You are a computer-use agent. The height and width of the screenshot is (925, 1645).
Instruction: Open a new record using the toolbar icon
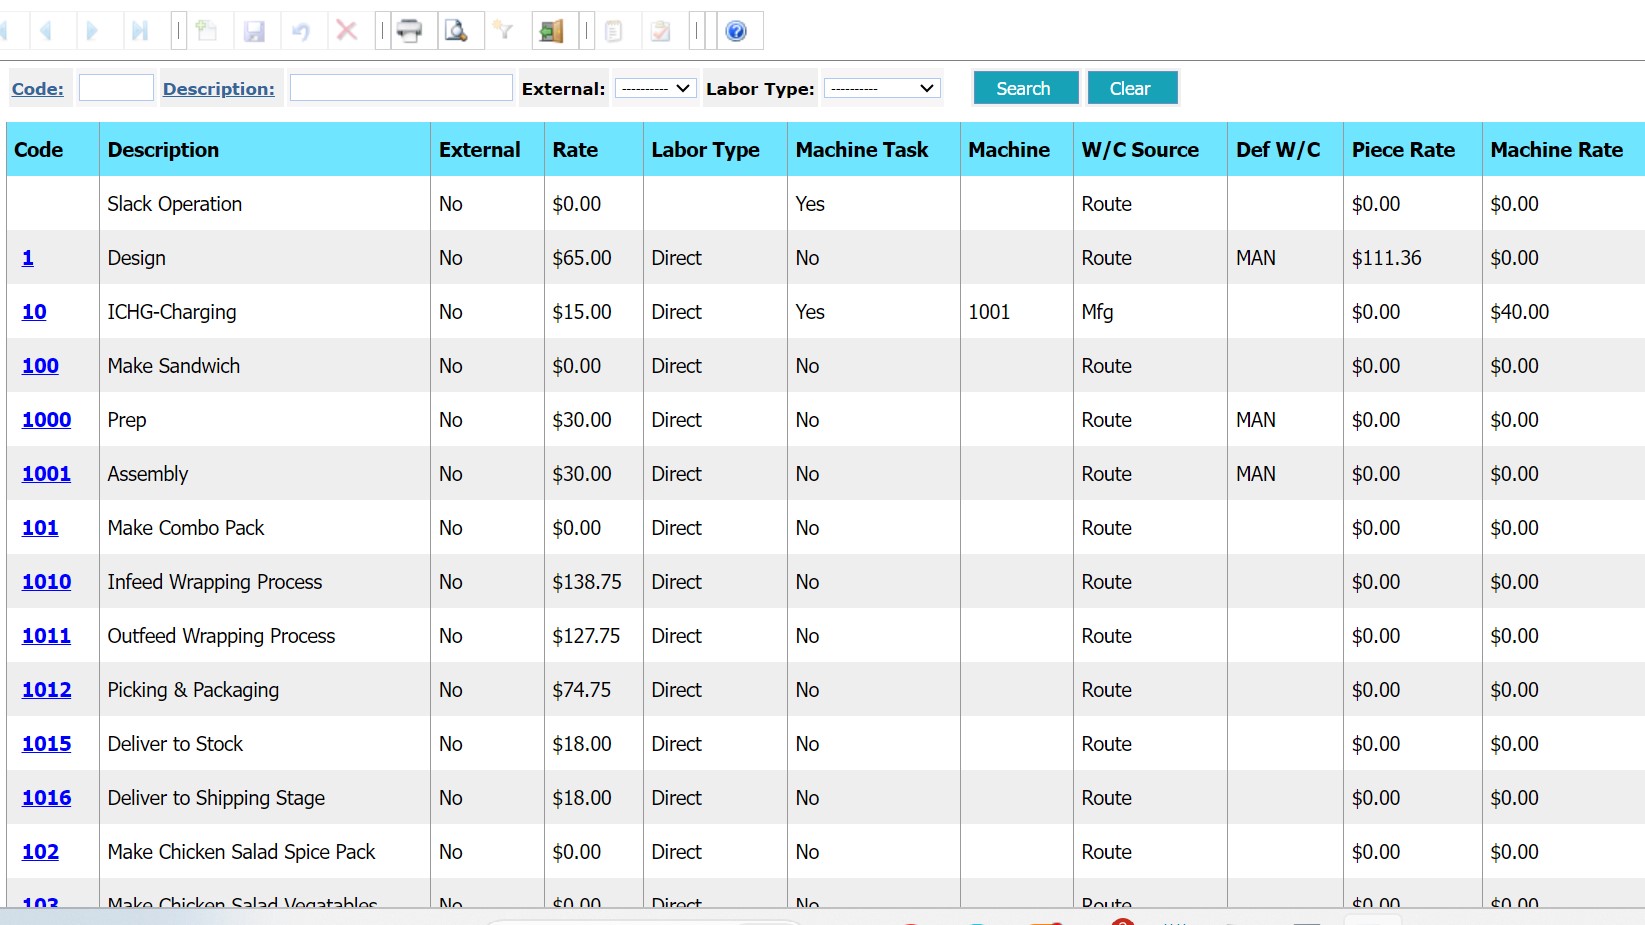(x=206, y=30)
